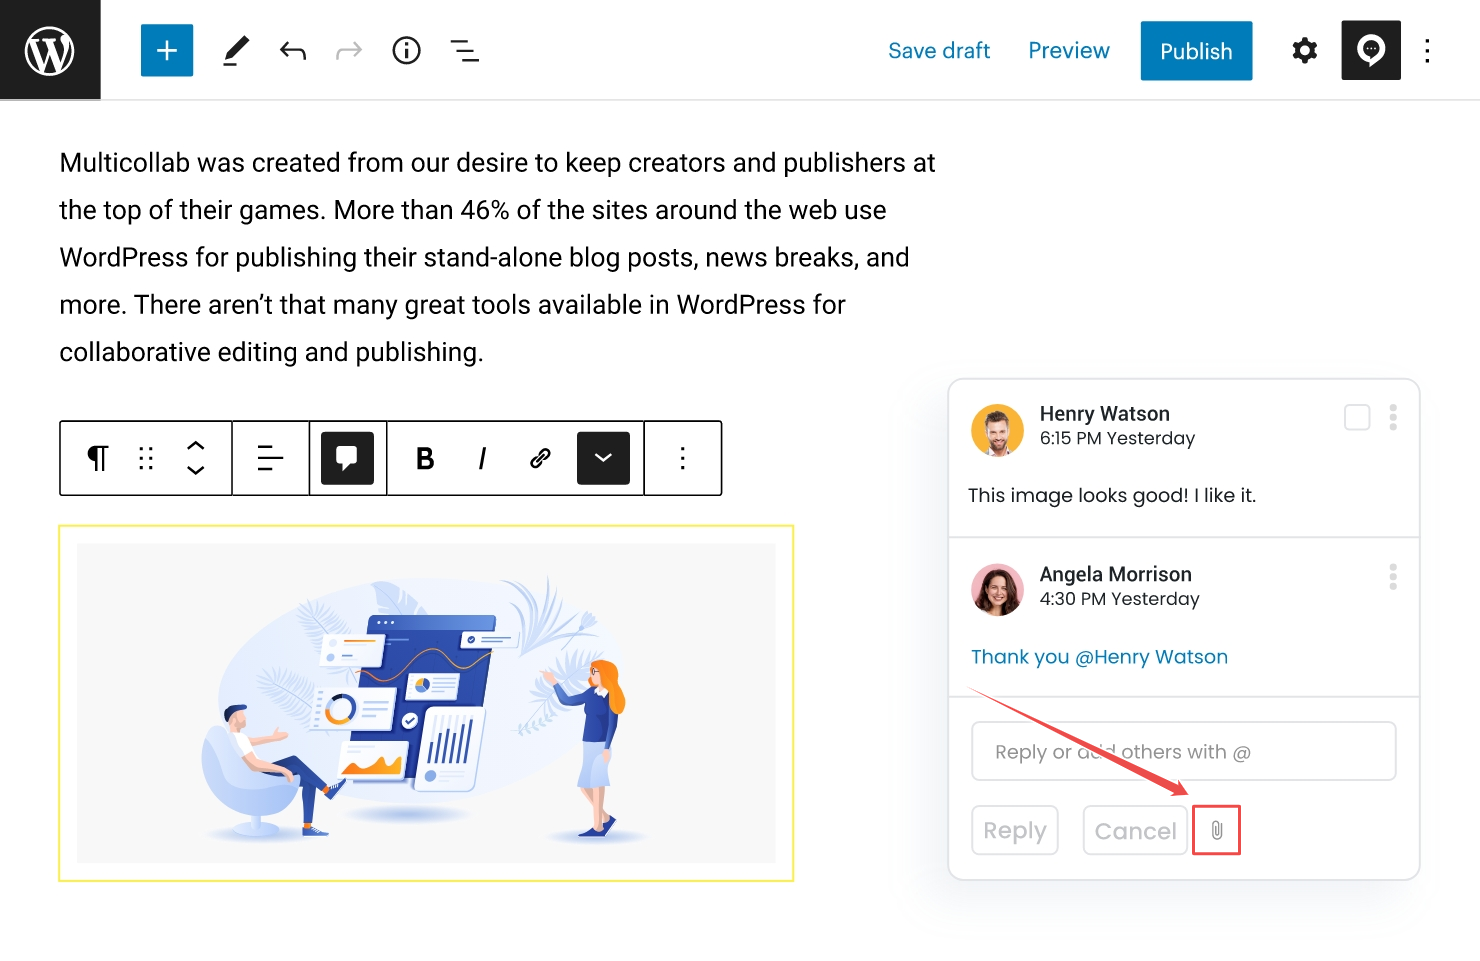The image size is (1480, 961).
Task: Move block down with arrow
Action: tap(196, 470)
